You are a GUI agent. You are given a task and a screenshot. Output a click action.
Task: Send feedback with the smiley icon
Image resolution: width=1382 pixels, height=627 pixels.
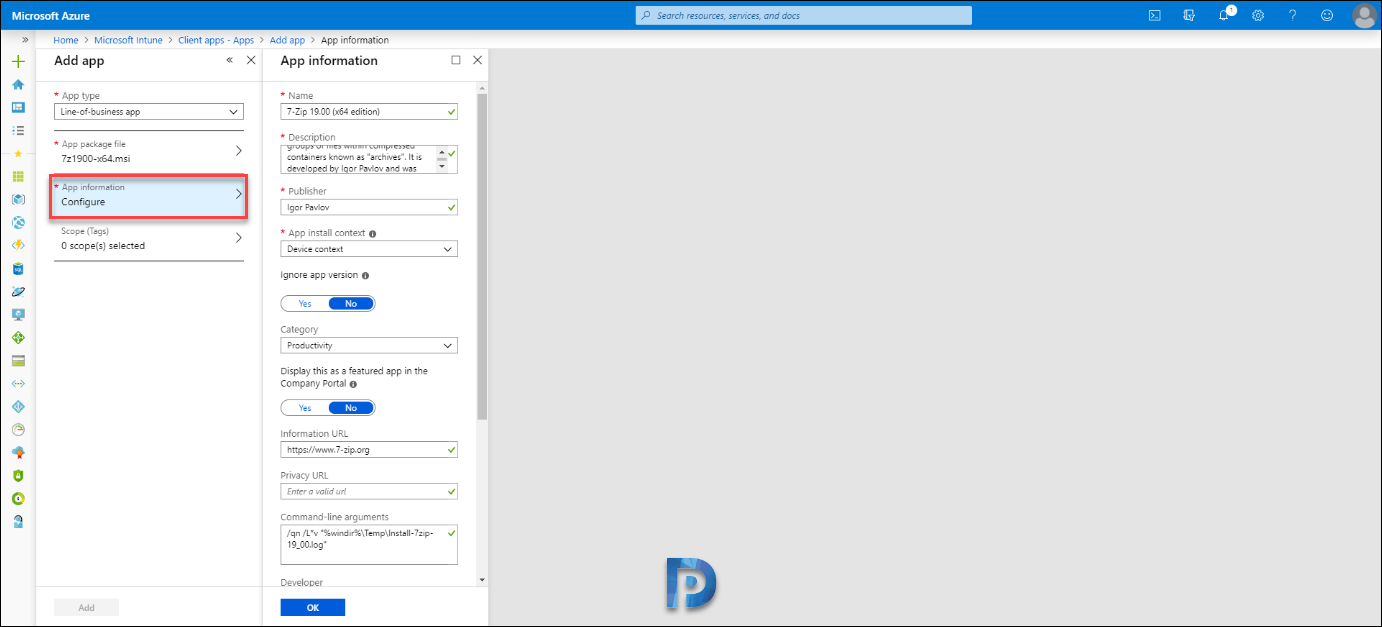pos(1327,15)
